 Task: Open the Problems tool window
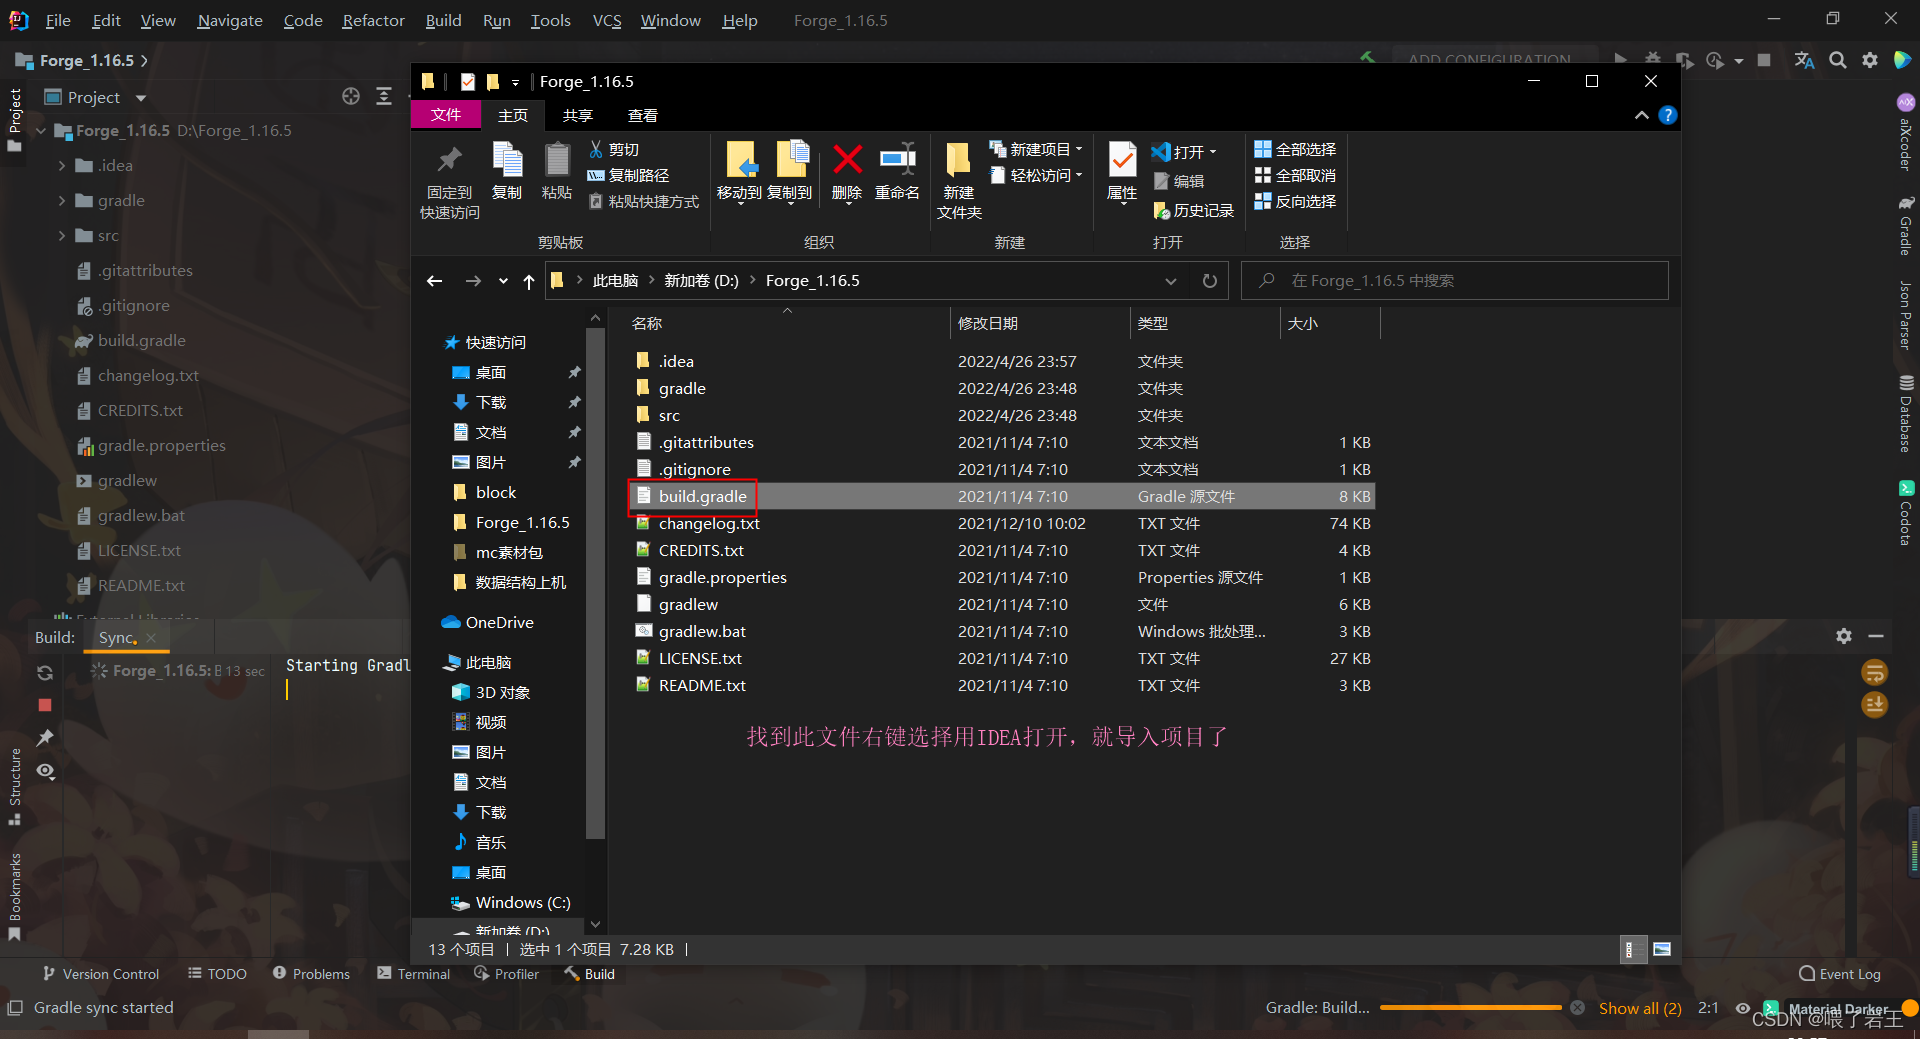tap(312, 974)
